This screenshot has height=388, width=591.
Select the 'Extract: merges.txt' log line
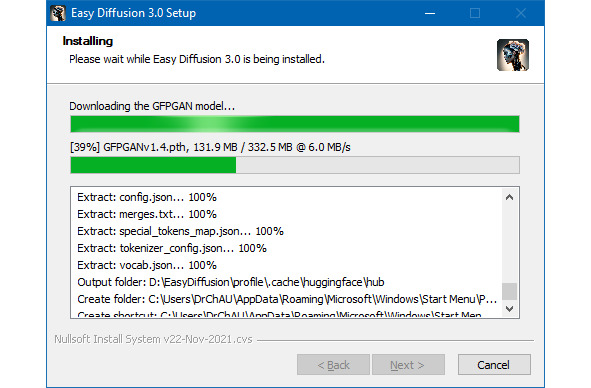(x=147, y=214)
